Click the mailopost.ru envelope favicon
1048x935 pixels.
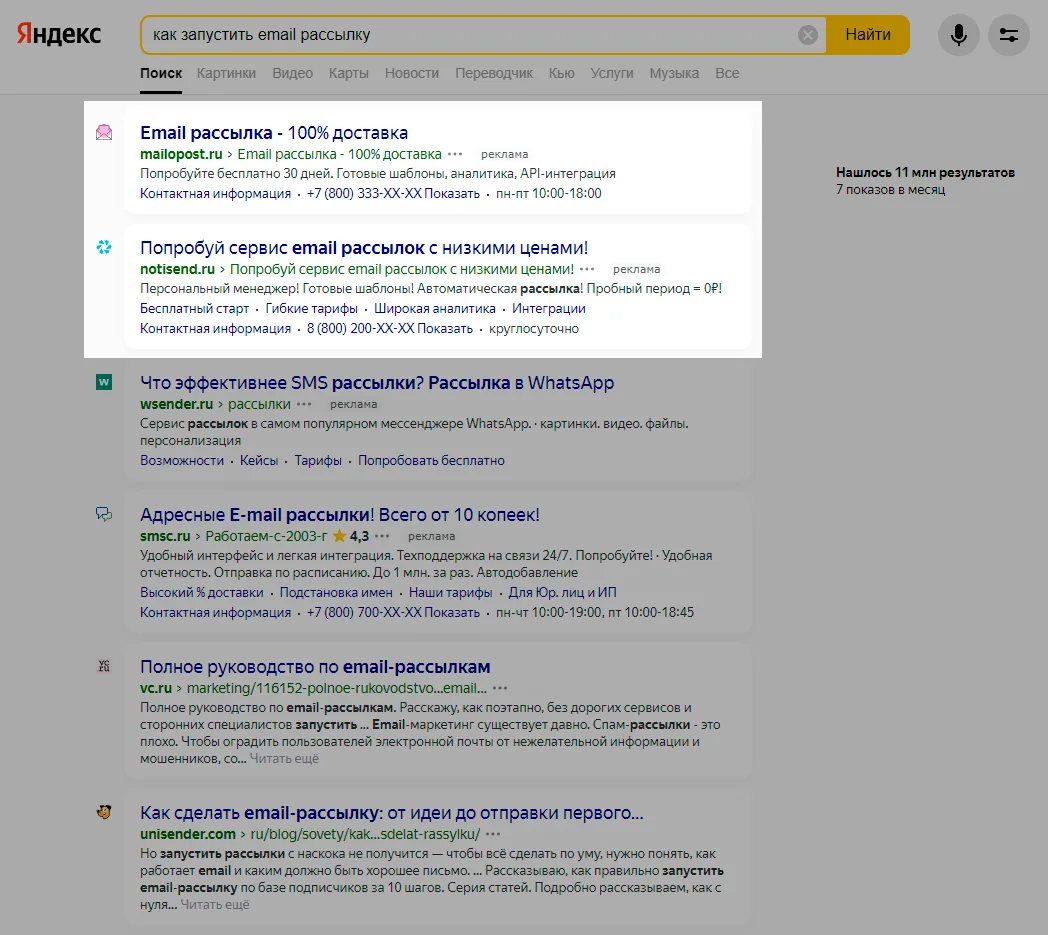click(x=104, y=132)
